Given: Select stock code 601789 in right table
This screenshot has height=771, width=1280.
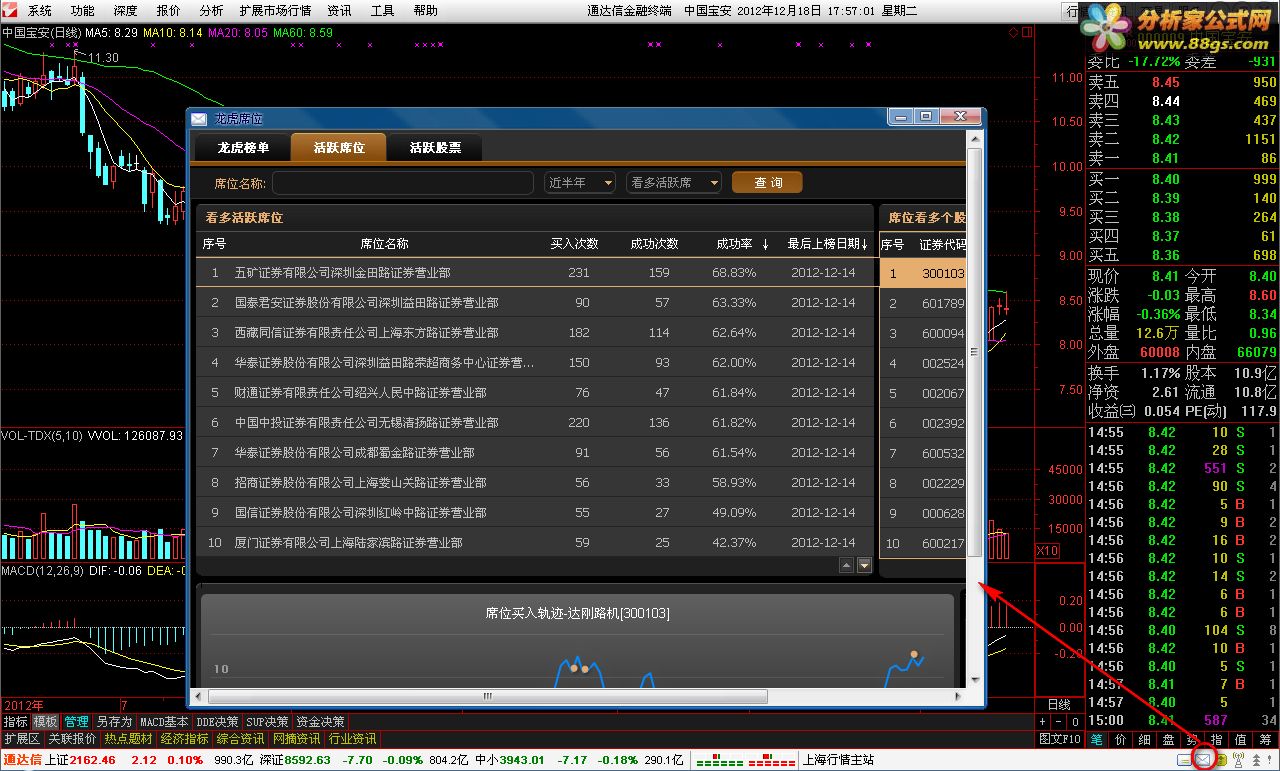Looking at the screenshot, I should coord(943,303).
